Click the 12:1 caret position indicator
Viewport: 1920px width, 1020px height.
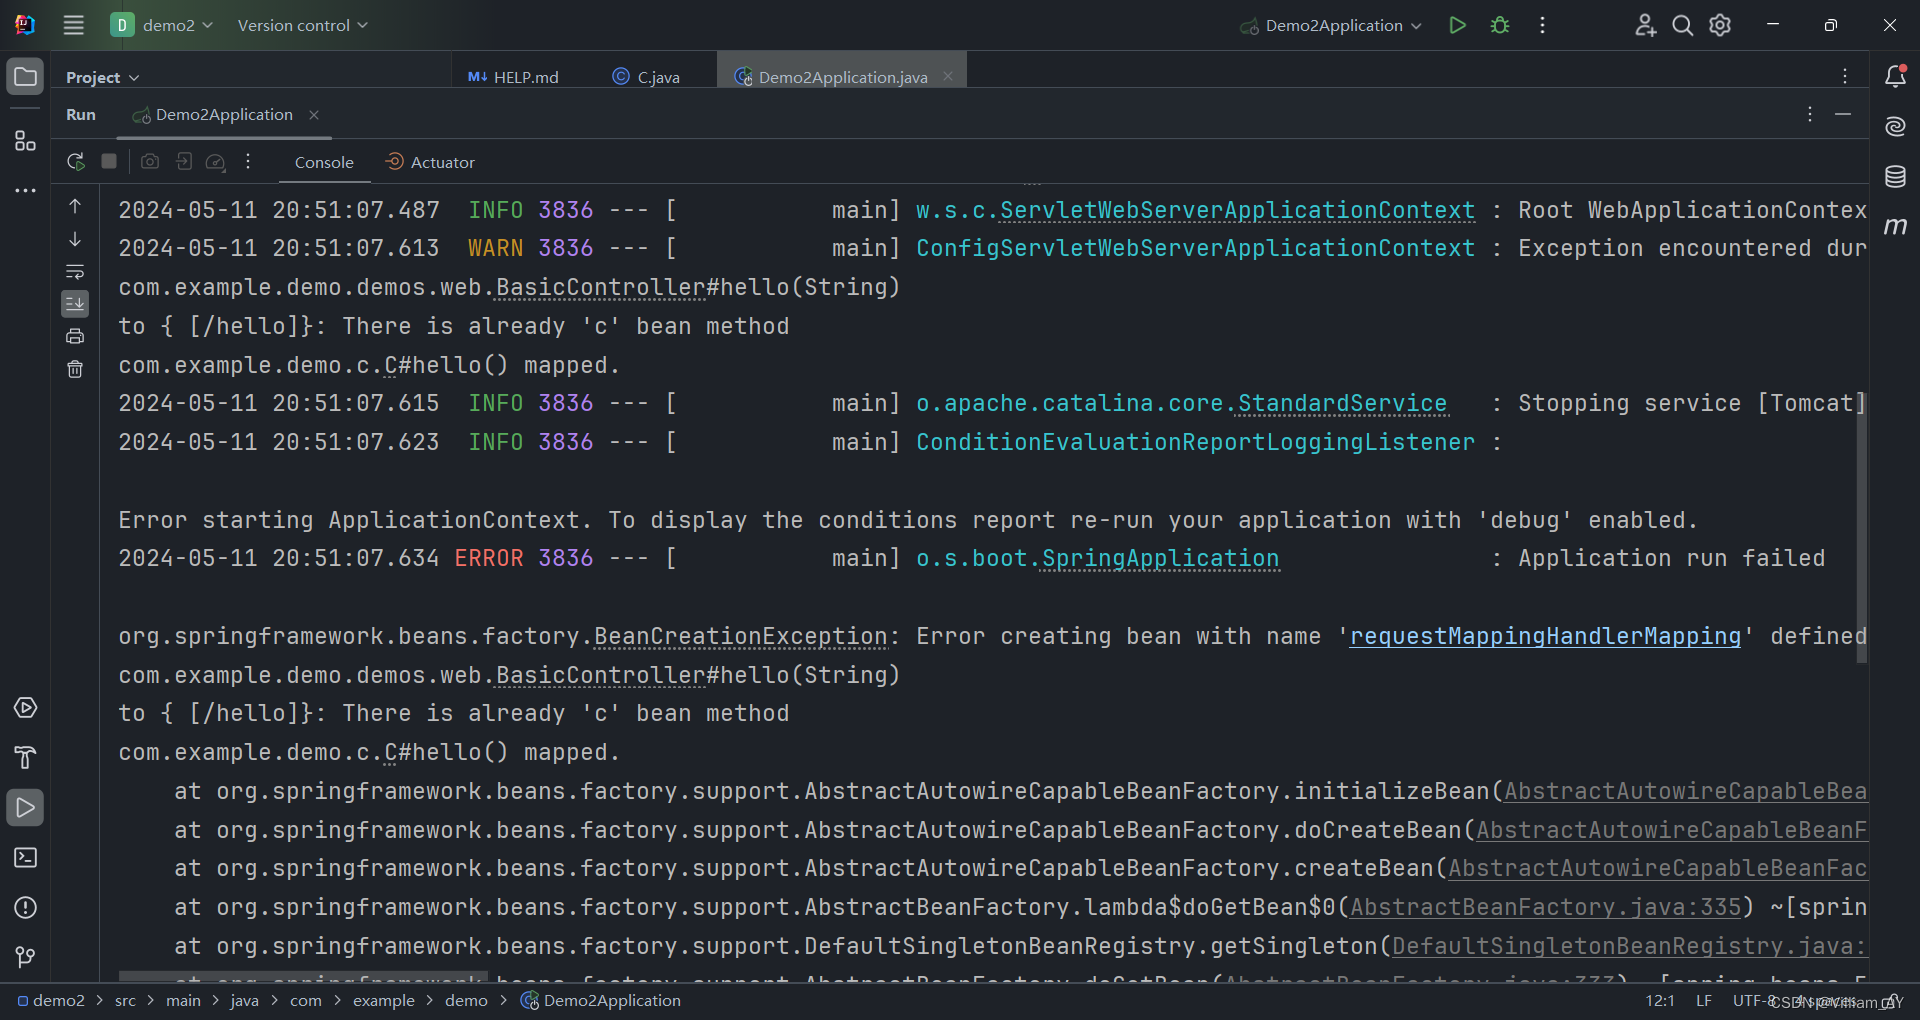coord(1660,1001)
